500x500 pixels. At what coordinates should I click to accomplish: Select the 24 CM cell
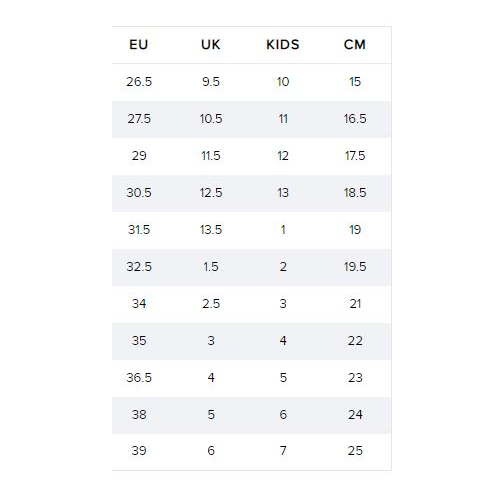click(355, 415)
